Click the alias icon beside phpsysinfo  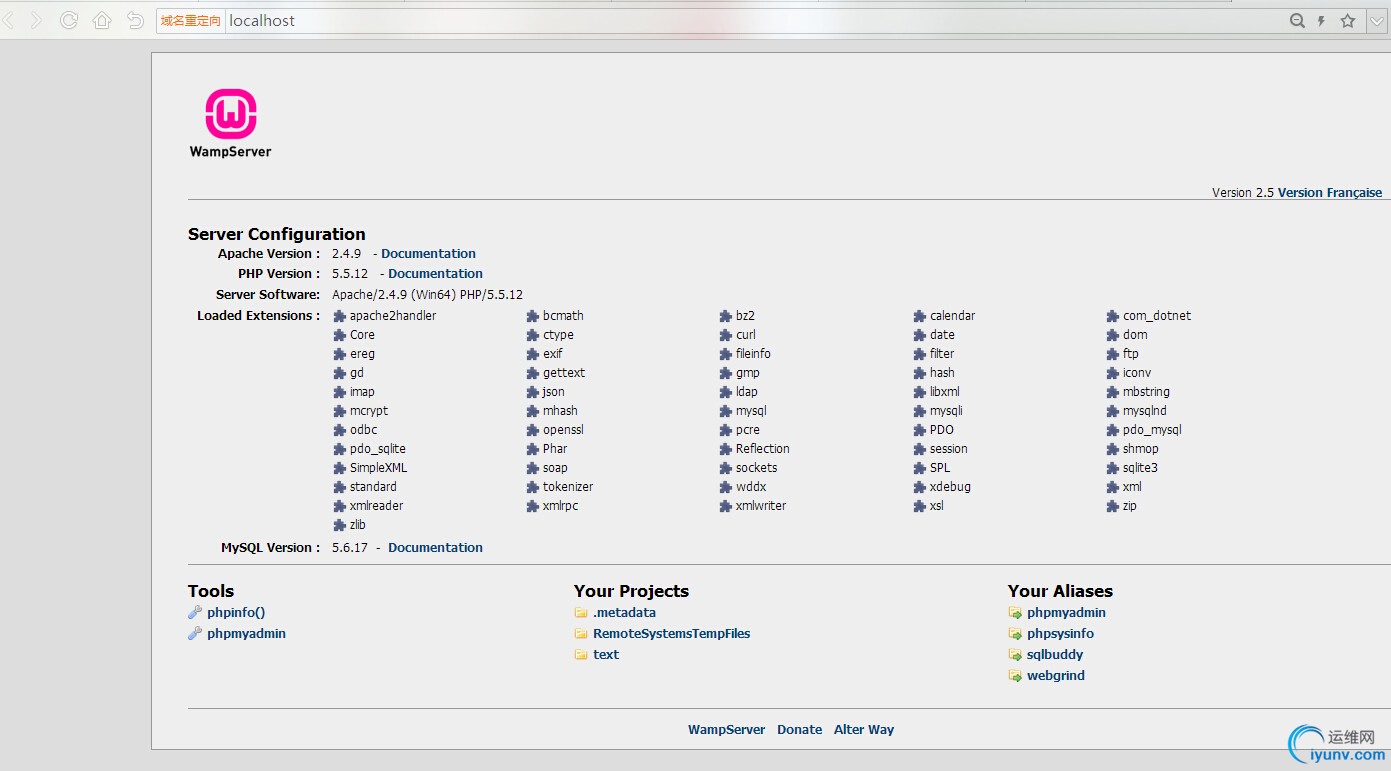[x=1015, y=634]
